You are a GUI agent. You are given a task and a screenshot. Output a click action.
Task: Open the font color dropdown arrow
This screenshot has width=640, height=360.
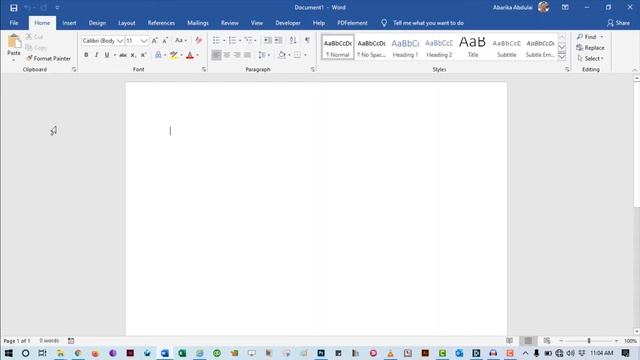tap(198, 55)
